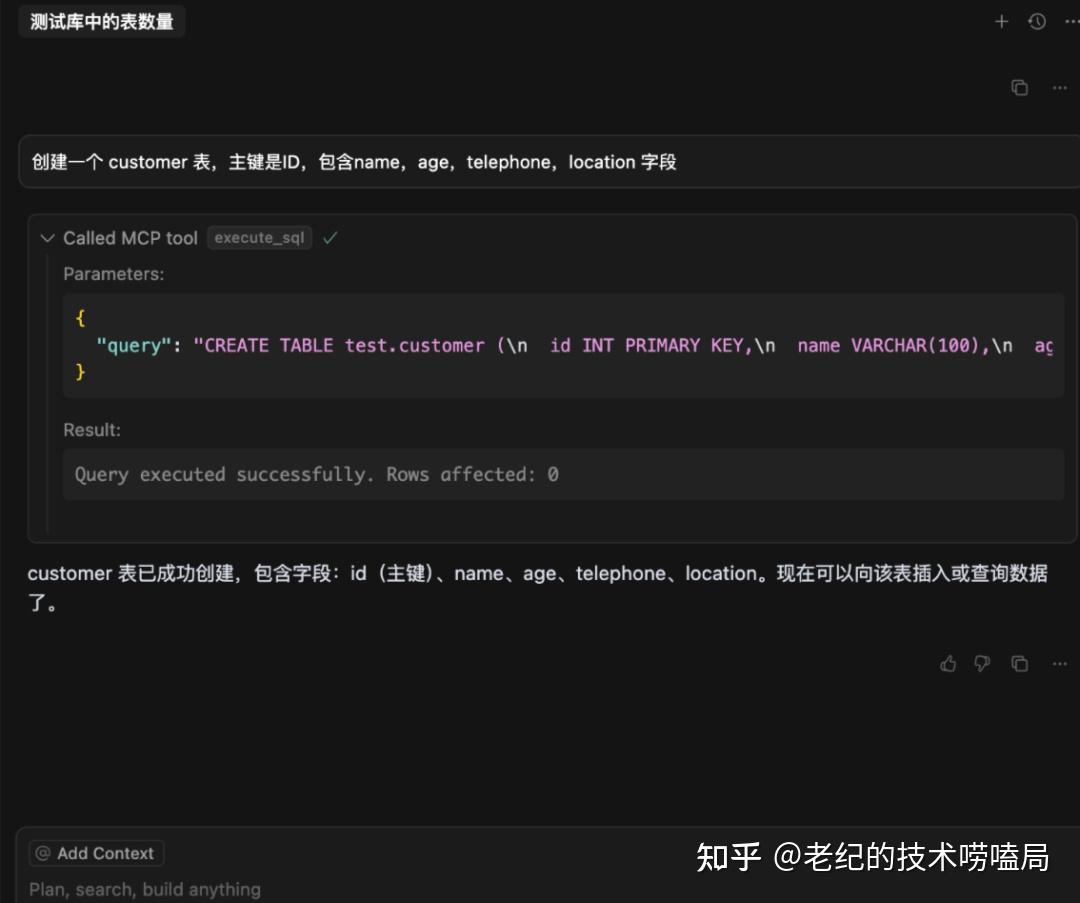Image resolution: width=1080 pixels, height=903 pixels.
Task: Open the ellipsis menu below the reply
Action: point(1060,663)
